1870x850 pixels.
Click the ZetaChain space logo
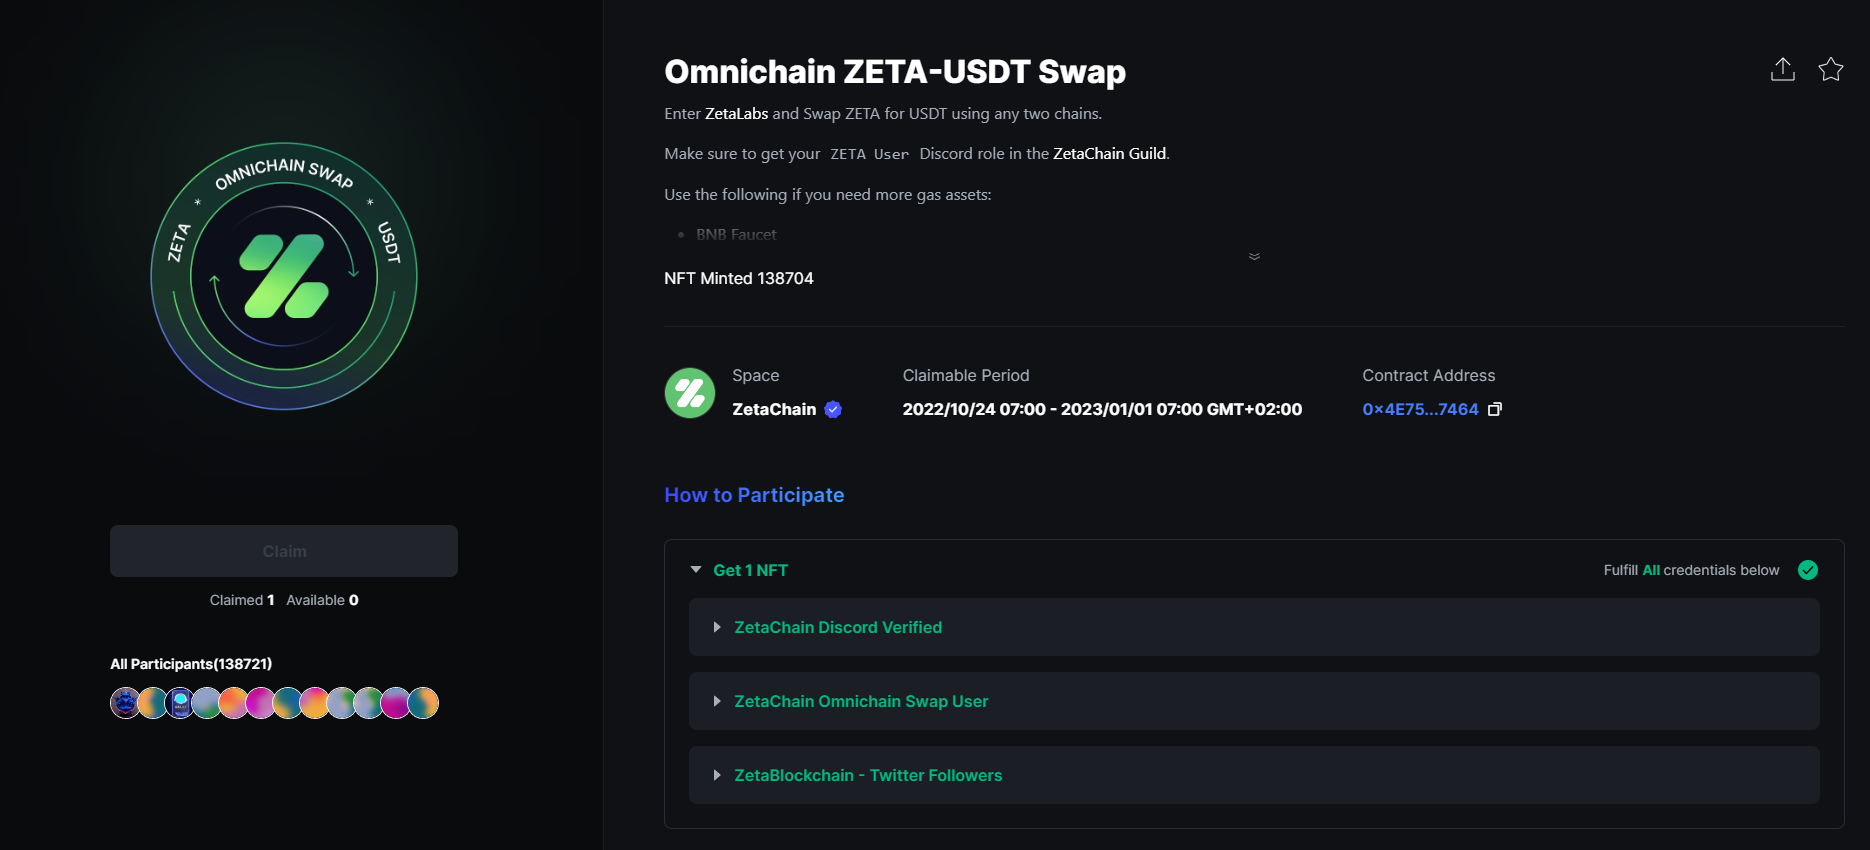point(690,393)
